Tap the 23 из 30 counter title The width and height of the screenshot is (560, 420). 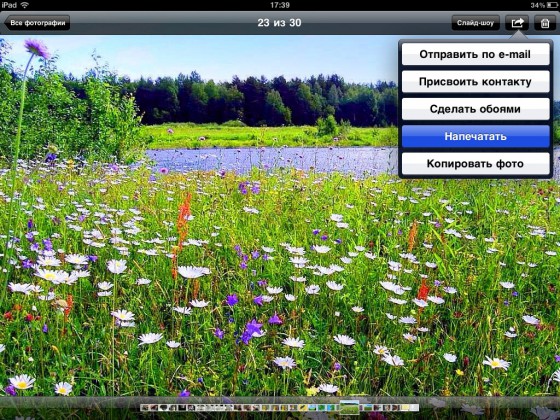point(279,23)
